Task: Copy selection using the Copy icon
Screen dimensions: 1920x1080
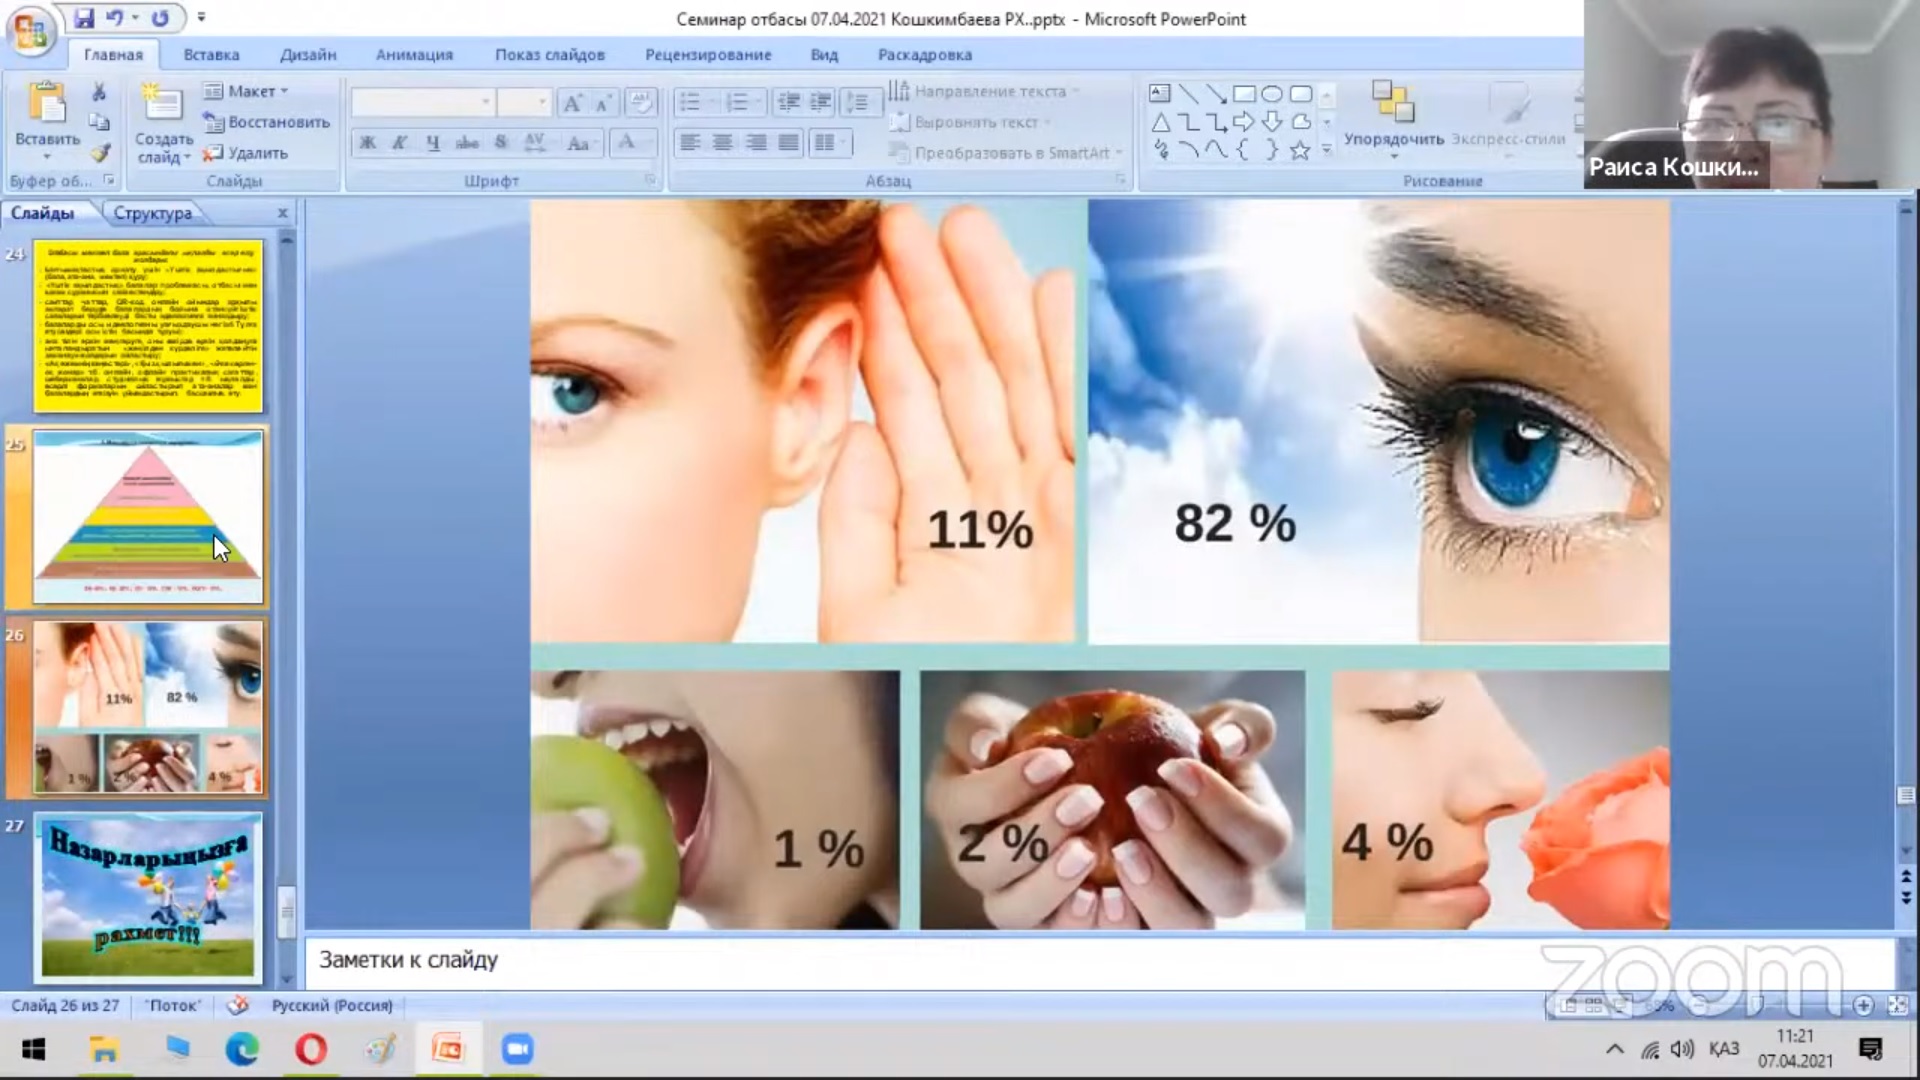Action: click(99, 122)
